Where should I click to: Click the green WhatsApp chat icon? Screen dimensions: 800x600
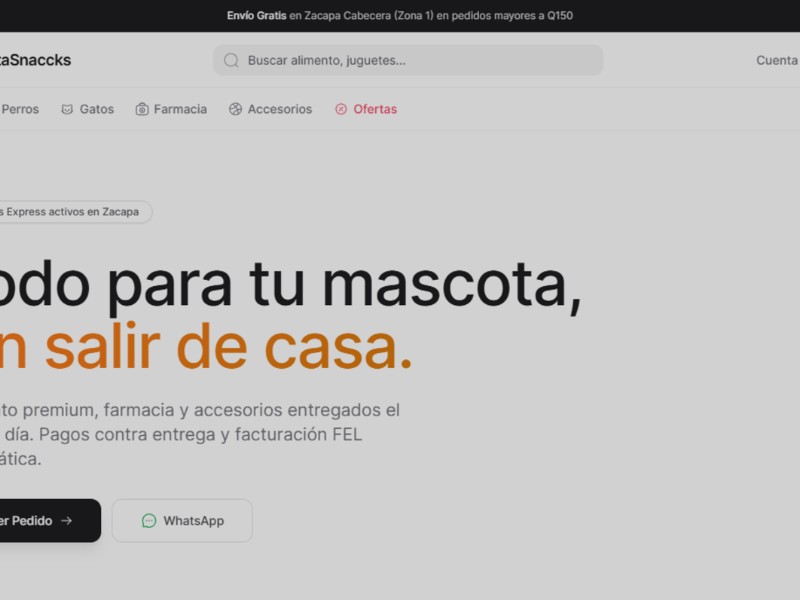click(149, 521)
